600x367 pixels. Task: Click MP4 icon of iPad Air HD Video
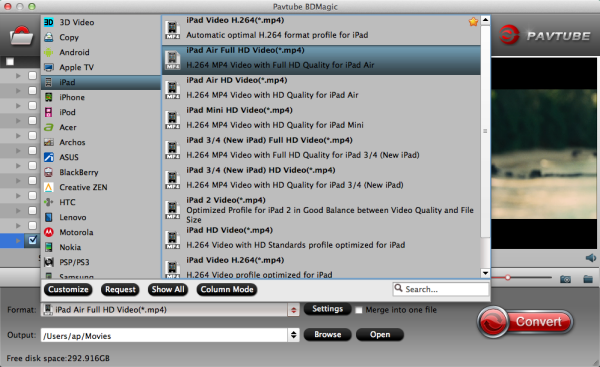click(x=173, y=90)
